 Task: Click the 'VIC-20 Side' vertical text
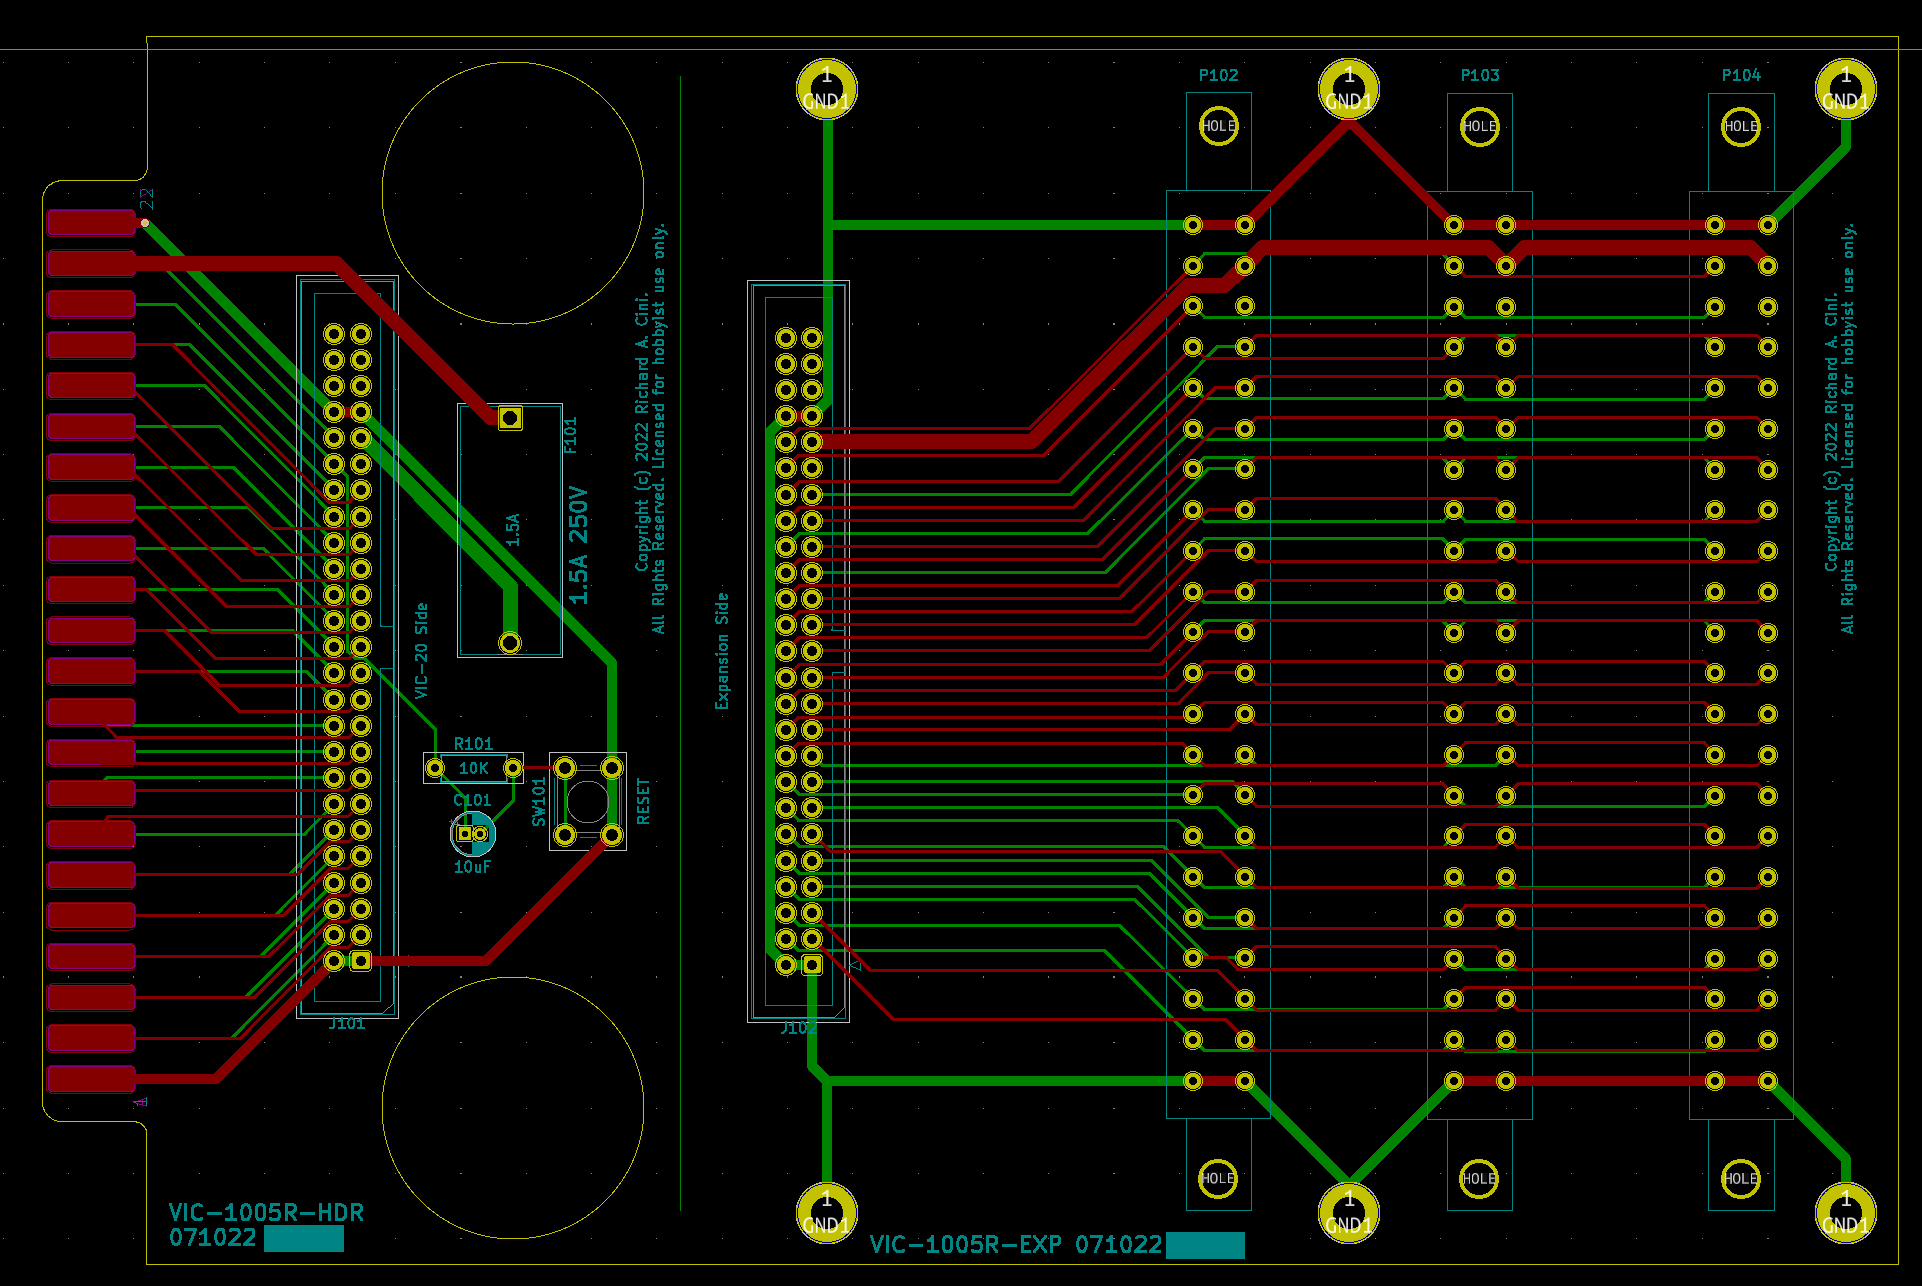(421, 651)
